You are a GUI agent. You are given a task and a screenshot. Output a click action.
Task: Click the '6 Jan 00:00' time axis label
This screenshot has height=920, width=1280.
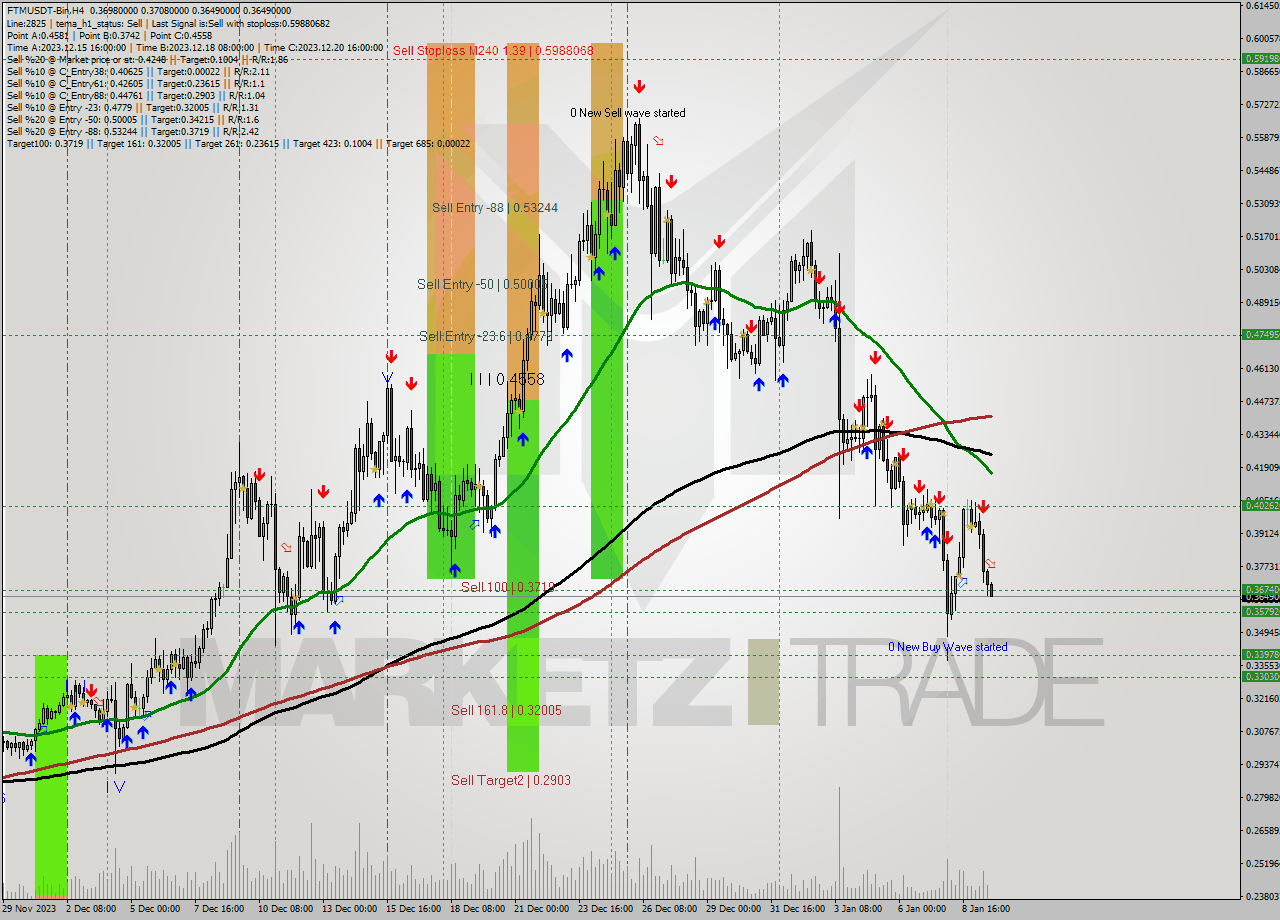pos(922,909)
